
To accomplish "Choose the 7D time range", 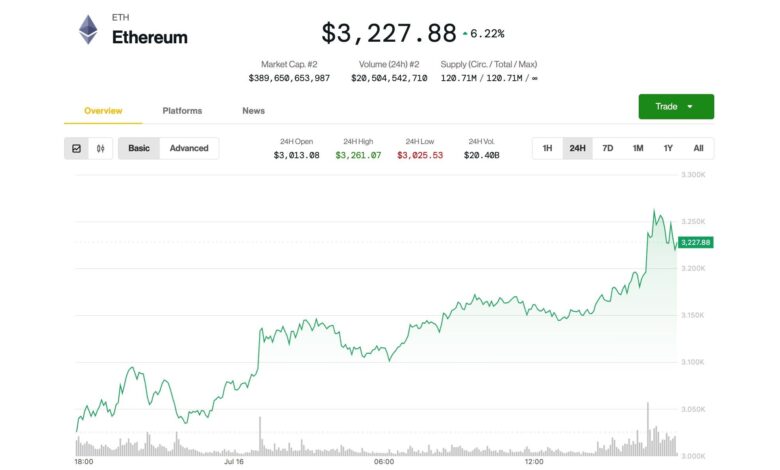I will pyautogui.click(x=607, y=148).
